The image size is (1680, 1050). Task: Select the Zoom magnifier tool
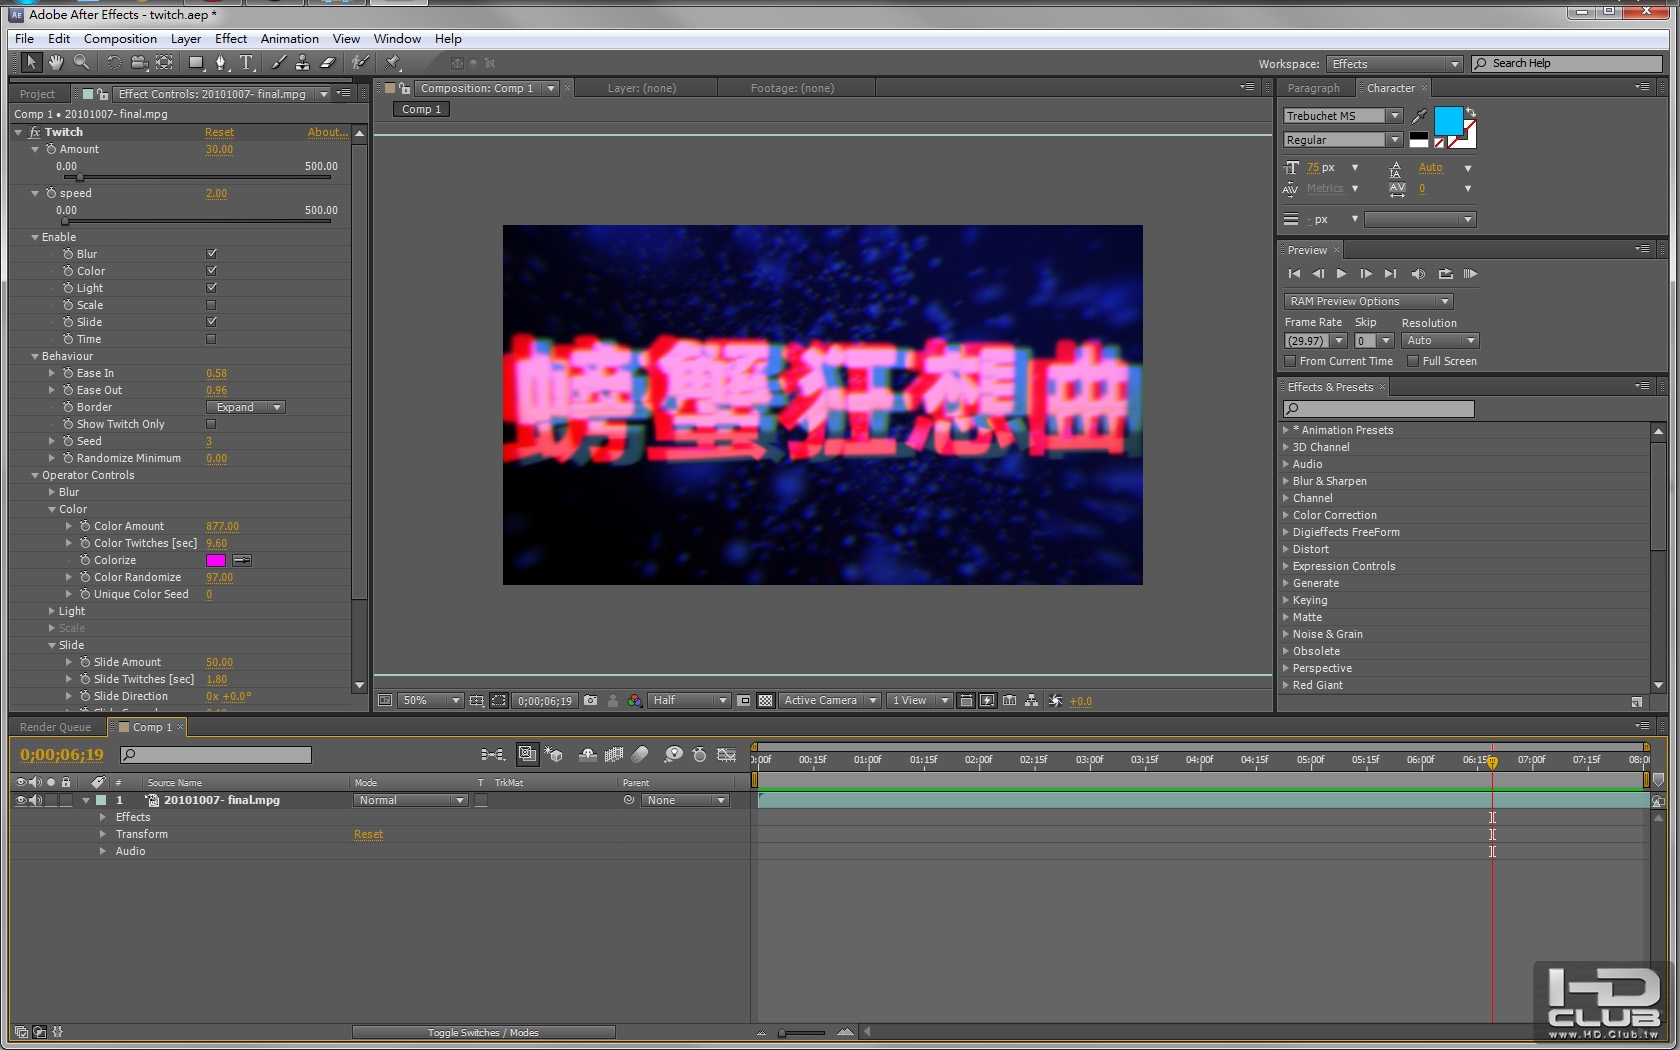81,62
